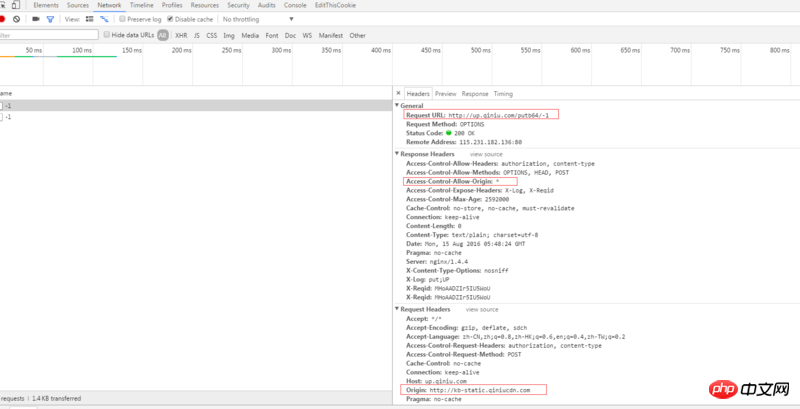800x409 pixels.
Task: Filter requests by Manifest
Action: point(331,35)
